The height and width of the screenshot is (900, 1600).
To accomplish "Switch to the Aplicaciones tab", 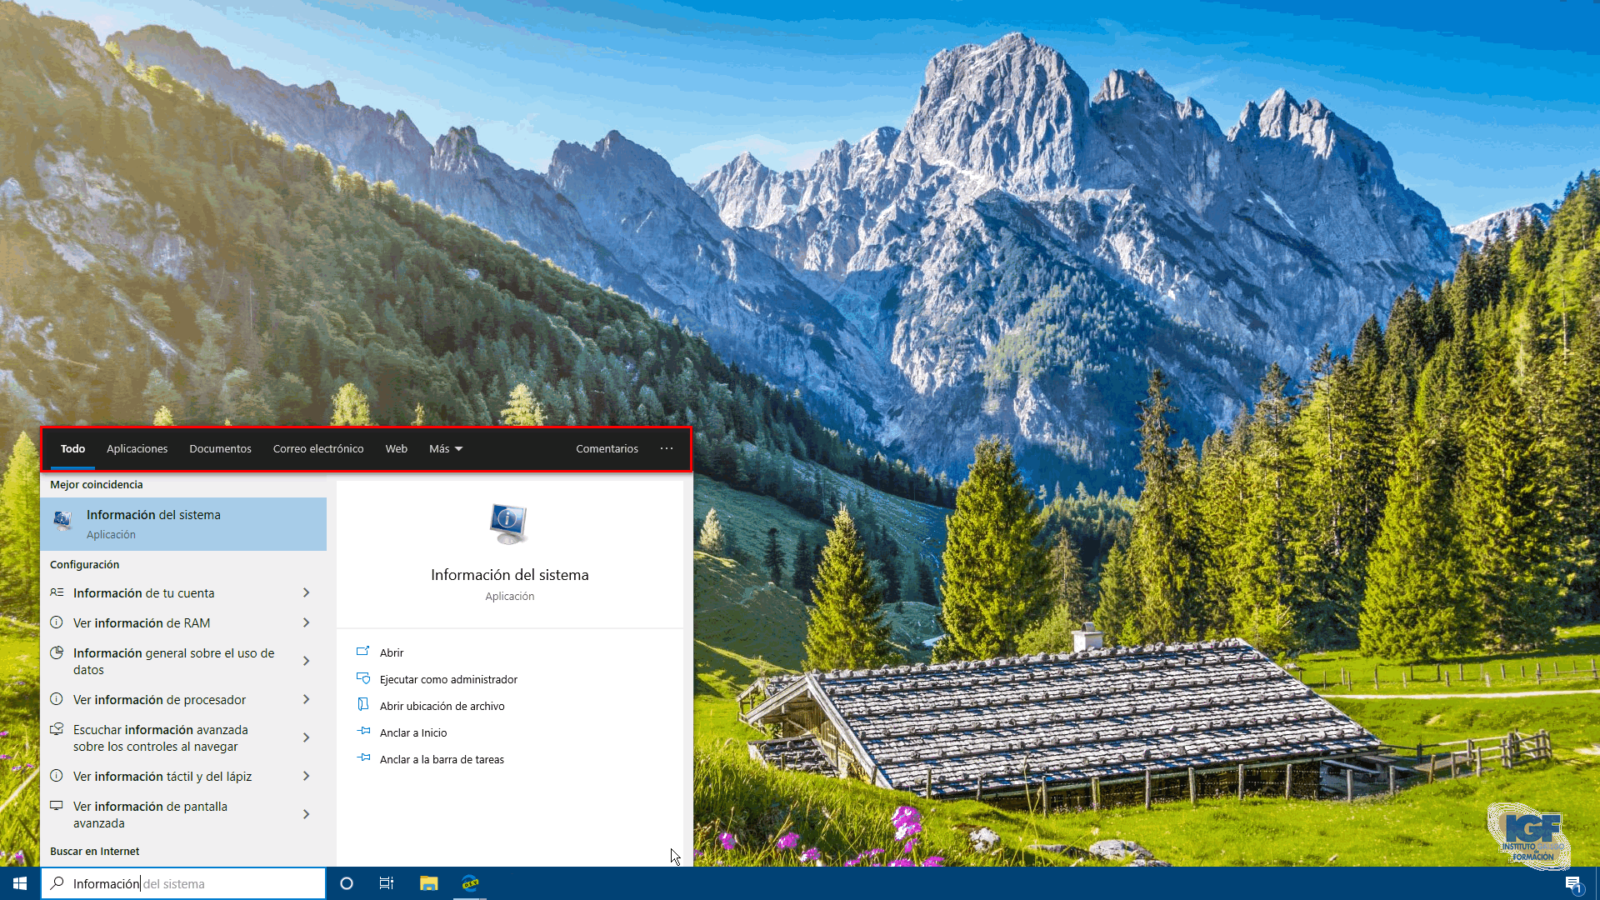I will coord(137,449).
